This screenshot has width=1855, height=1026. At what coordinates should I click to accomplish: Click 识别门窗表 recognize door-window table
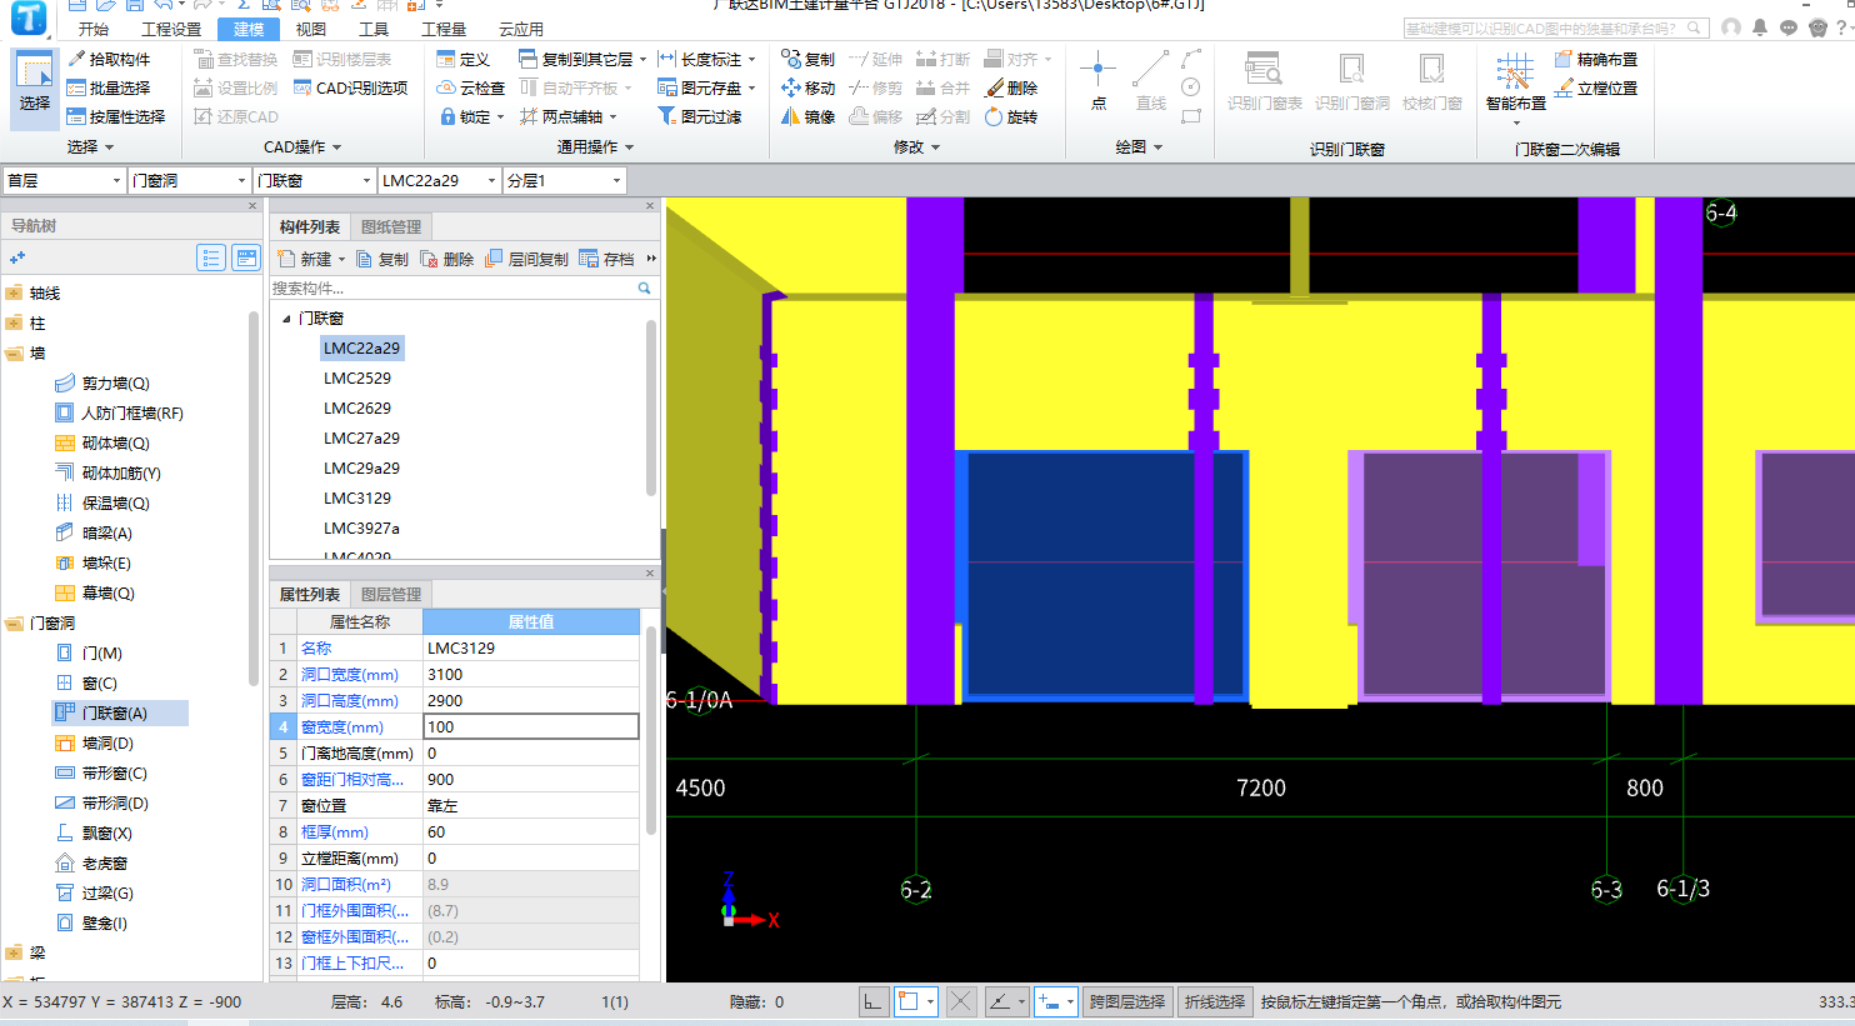(x=1264, y=81)
